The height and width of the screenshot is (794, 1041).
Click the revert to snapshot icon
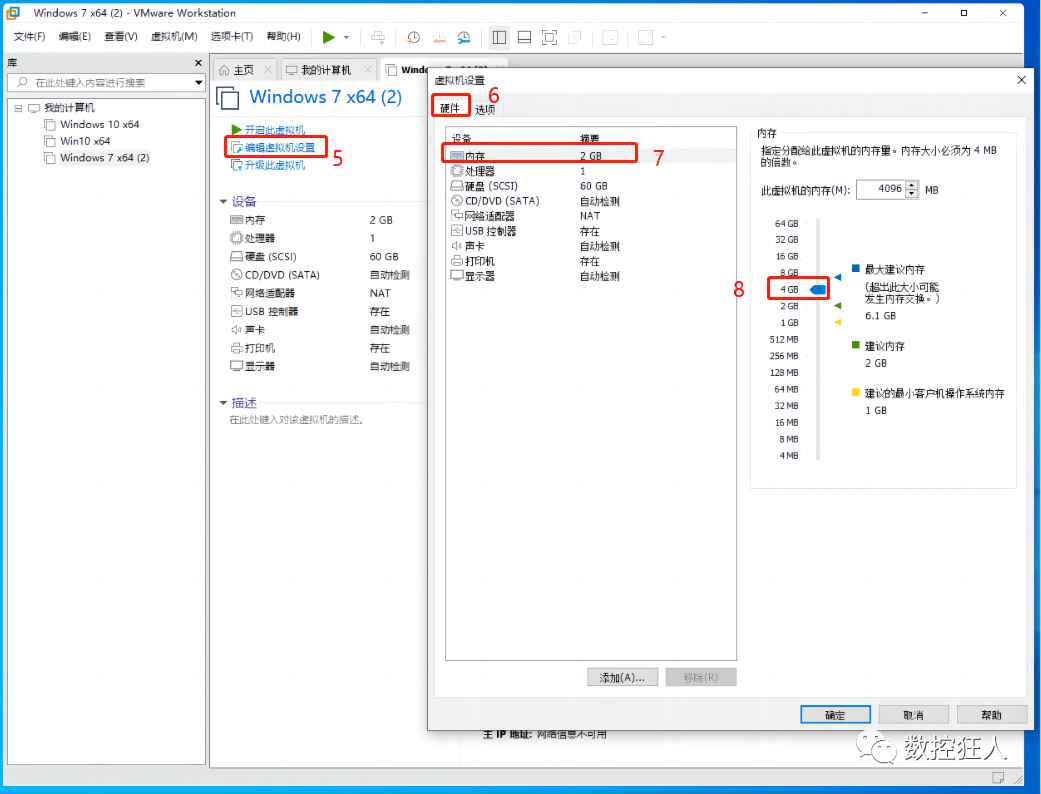pos(439,37)
